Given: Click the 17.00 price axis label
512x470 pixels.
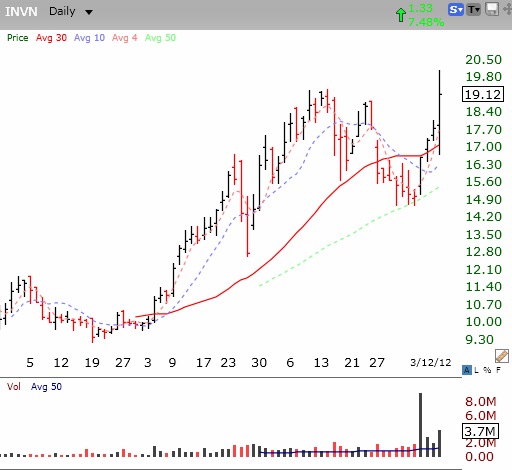Looking at the screenshot, I should (x=483, y=147).
